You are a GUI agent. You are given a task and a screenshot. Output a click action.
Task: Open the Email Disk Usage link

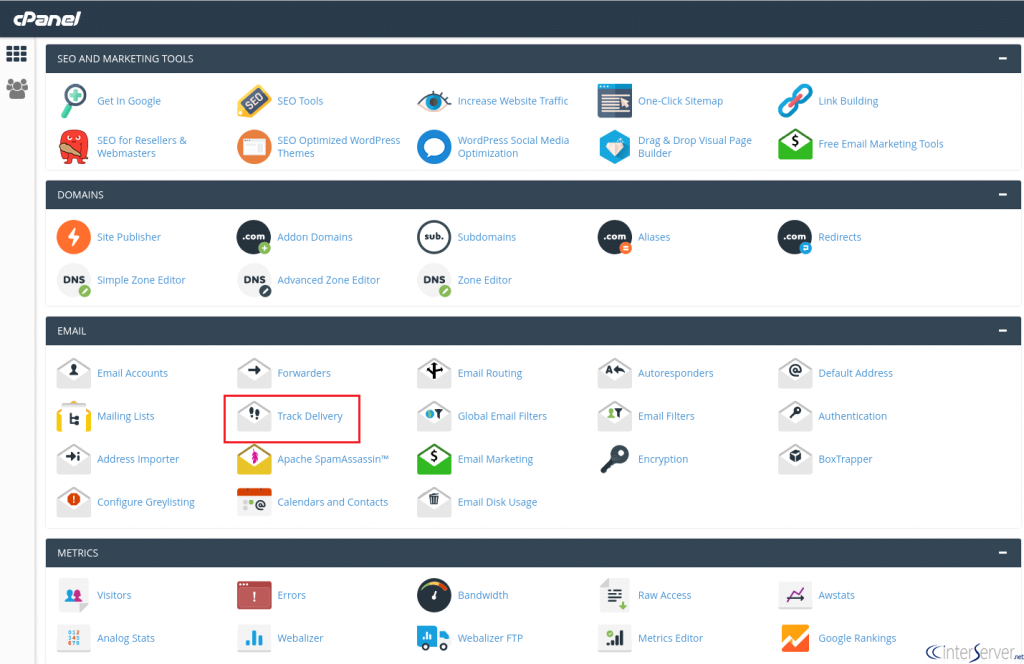tap(497, 502)
